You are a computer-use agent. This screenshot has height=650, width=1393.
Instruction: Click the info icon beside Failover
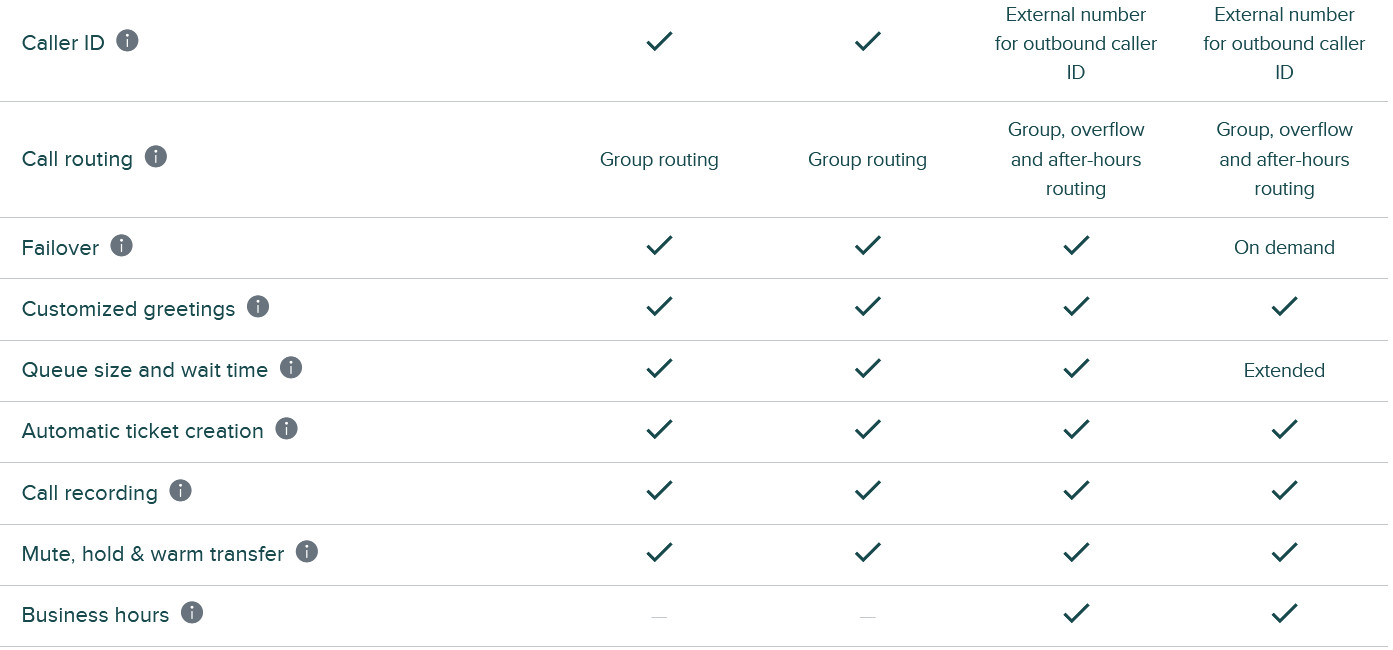pyautogui.click(x=121, y=245)
